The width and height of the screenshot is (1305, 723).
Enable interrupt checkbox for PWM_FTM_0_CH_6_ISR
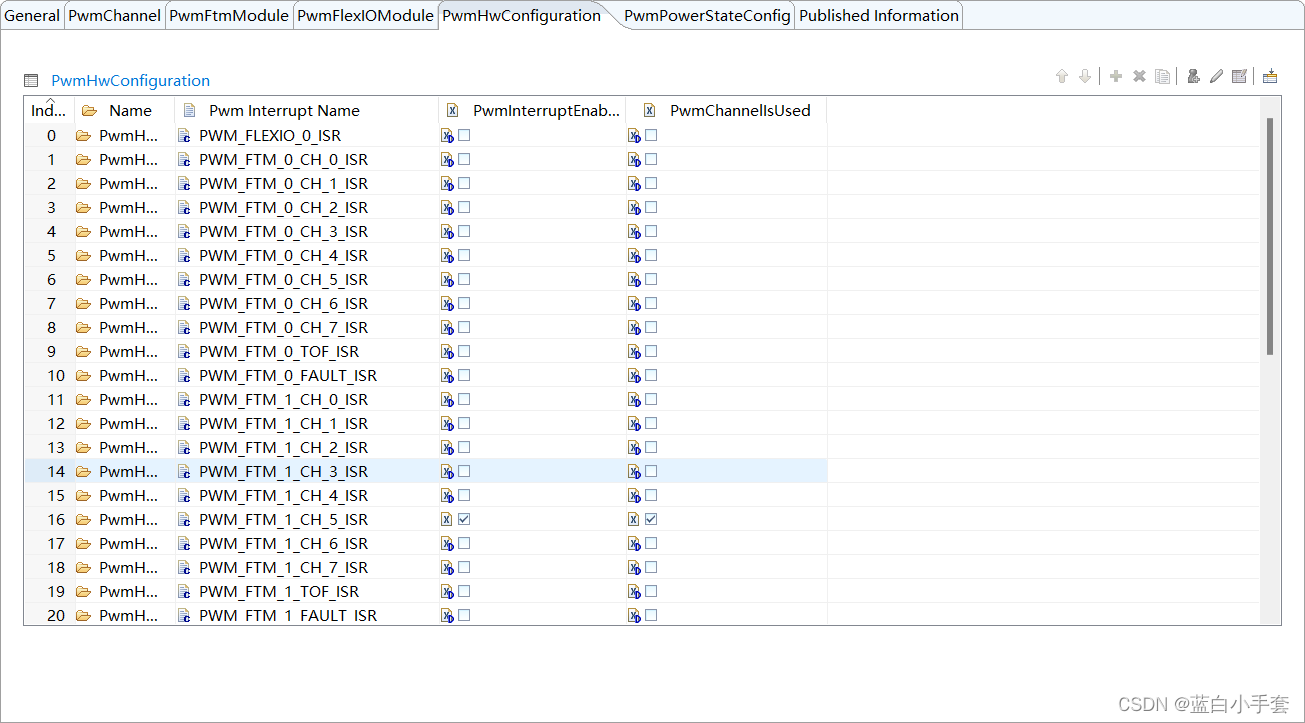464,303
